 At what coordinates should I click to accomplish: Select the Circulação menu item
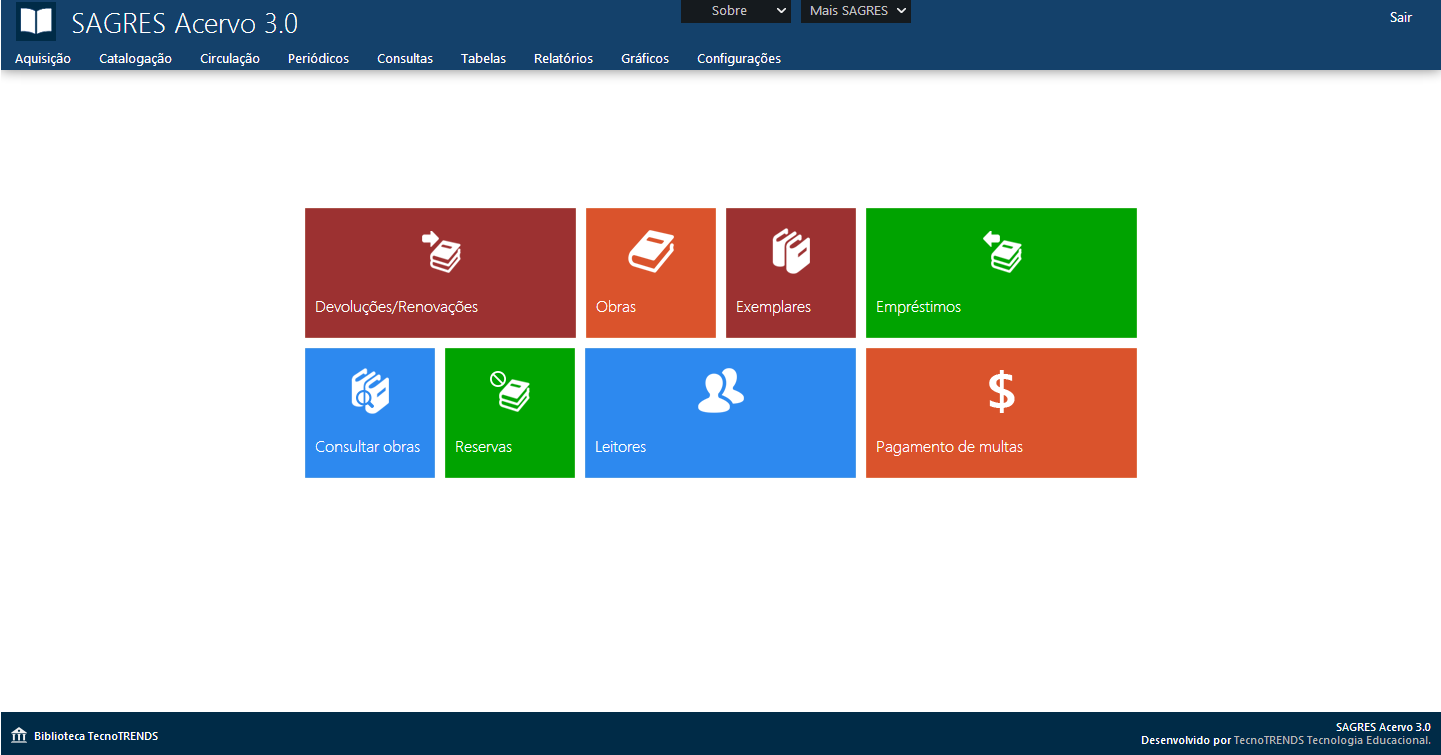[x=230, y=59]
